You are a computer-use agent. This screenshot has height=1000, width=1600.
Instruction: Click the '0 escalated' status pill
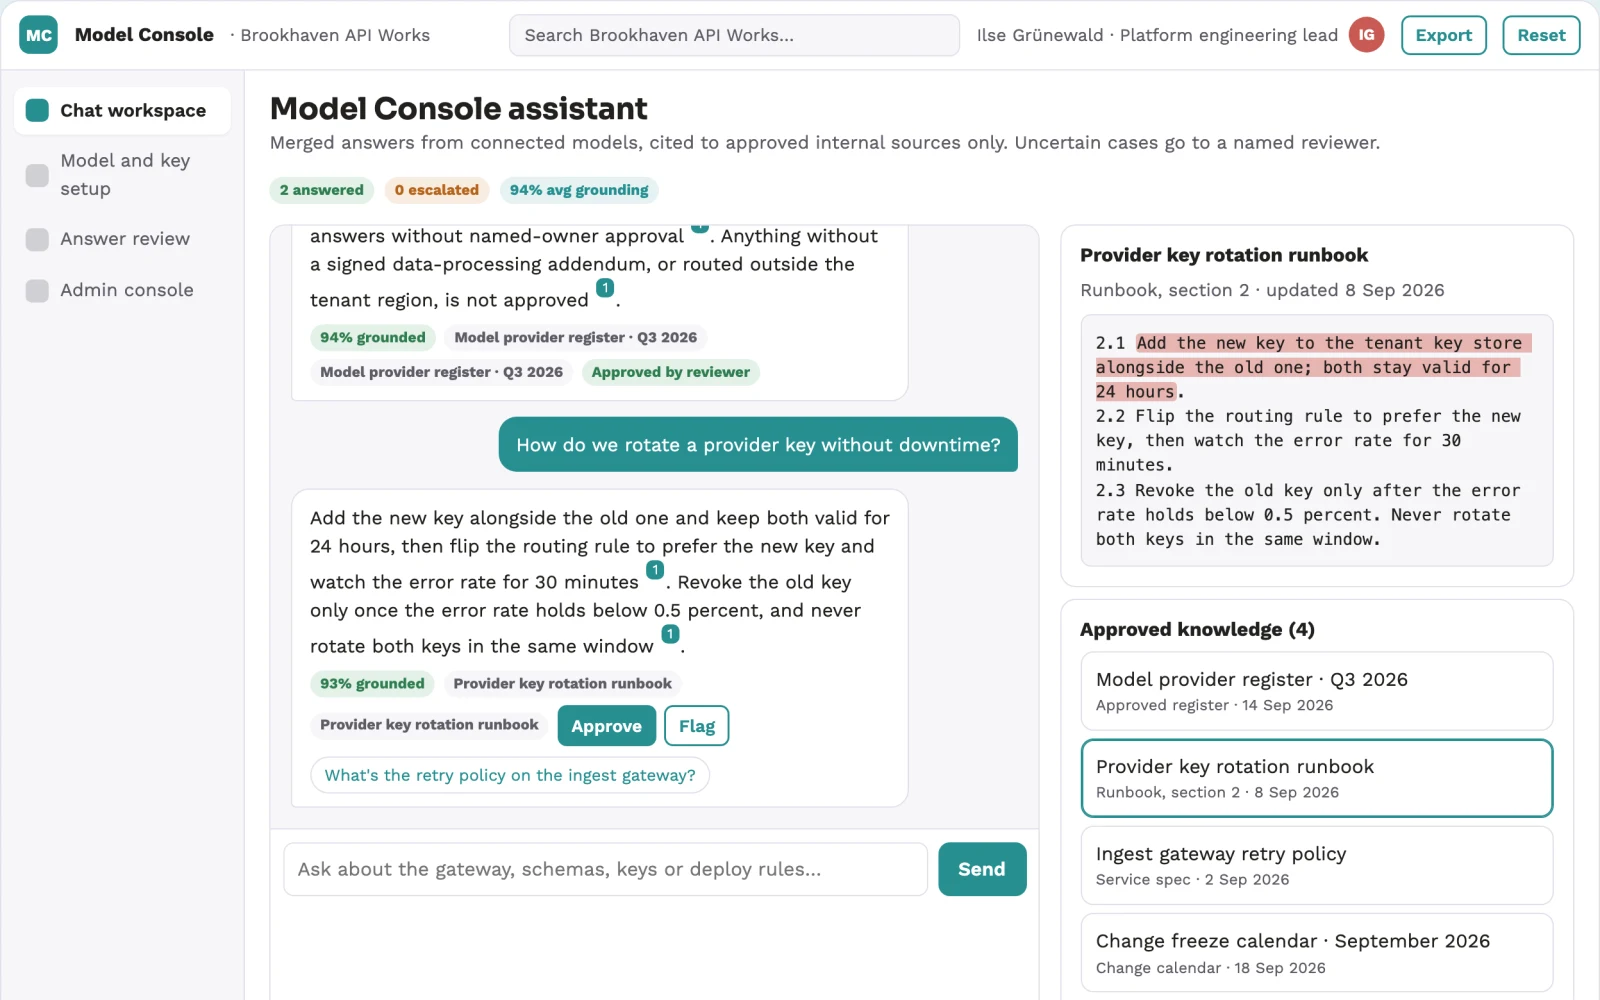tap(437, 190)
